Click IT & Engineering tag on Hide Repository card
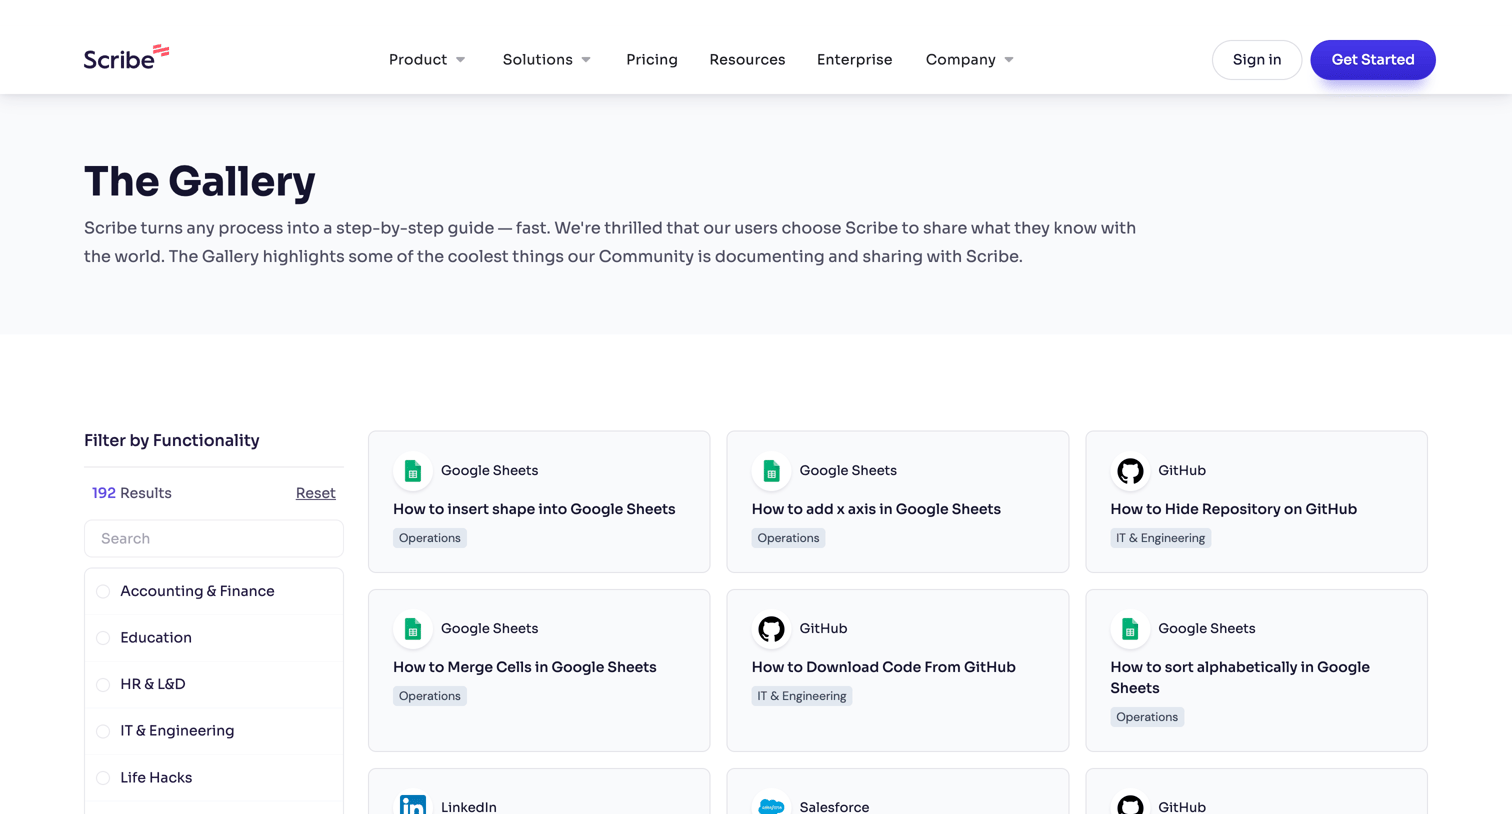 pyautogui.click(x=1160, y=538)
